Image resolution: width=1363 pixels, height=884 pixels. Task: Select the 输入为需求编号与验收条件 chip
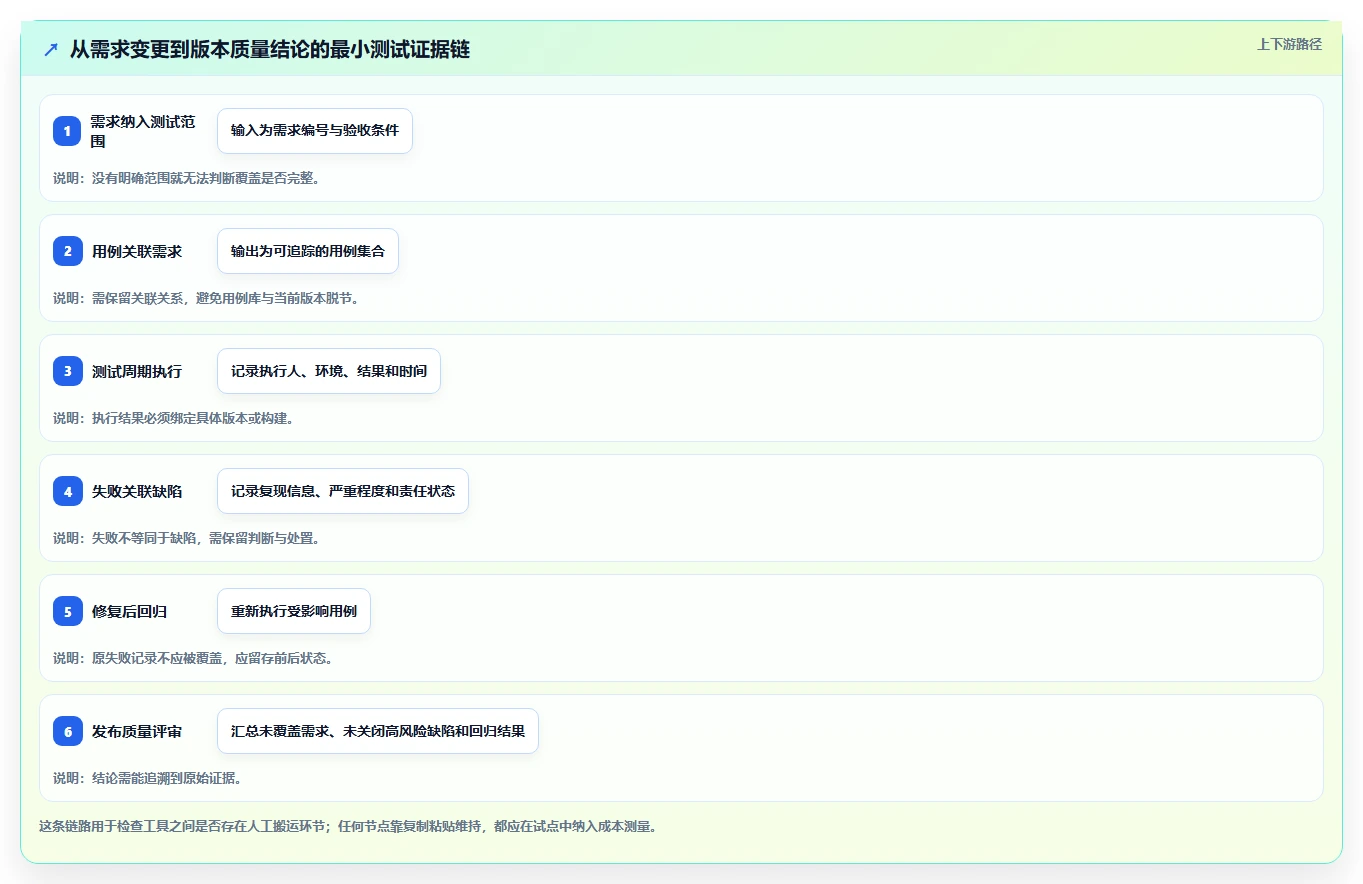click(315, 131)
